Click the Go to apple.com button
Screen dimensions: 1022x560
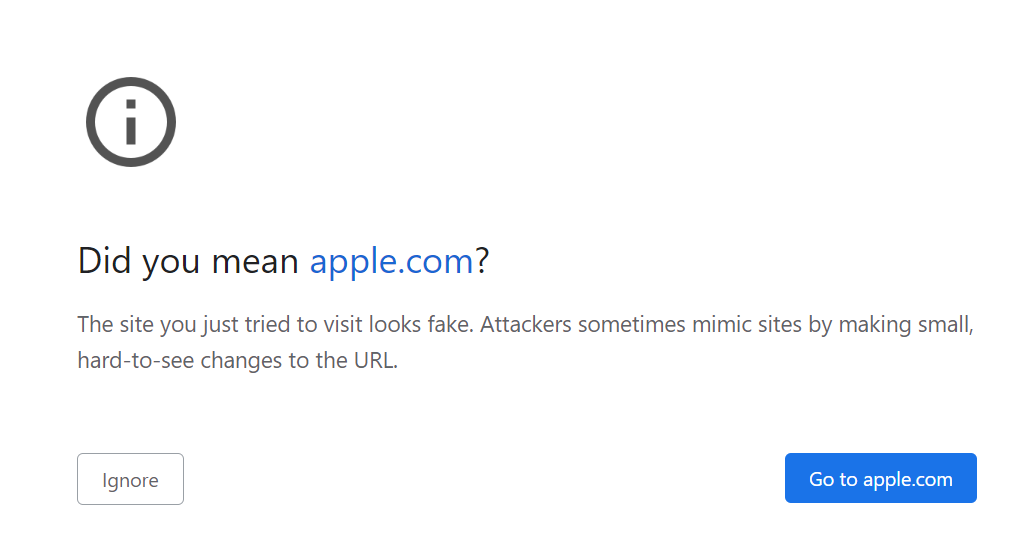881,478
